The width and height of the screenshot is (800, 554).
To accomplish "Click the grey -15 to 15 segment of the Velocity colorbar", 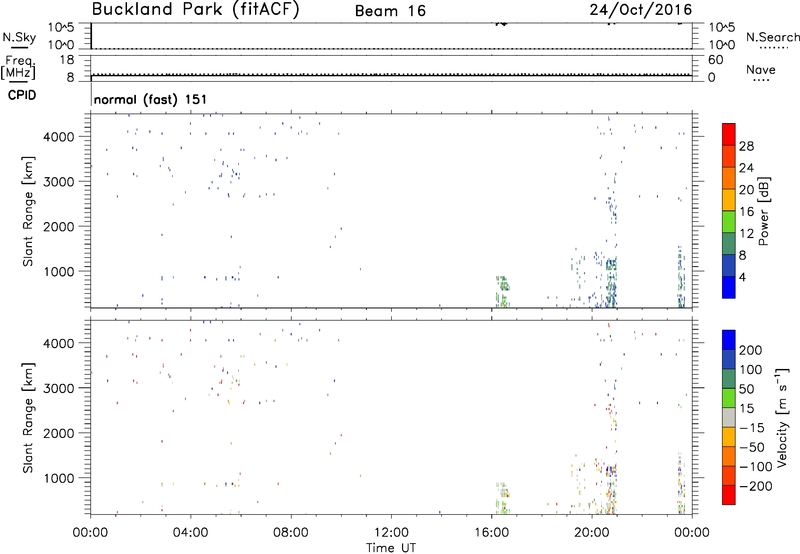I will (729, 417).
